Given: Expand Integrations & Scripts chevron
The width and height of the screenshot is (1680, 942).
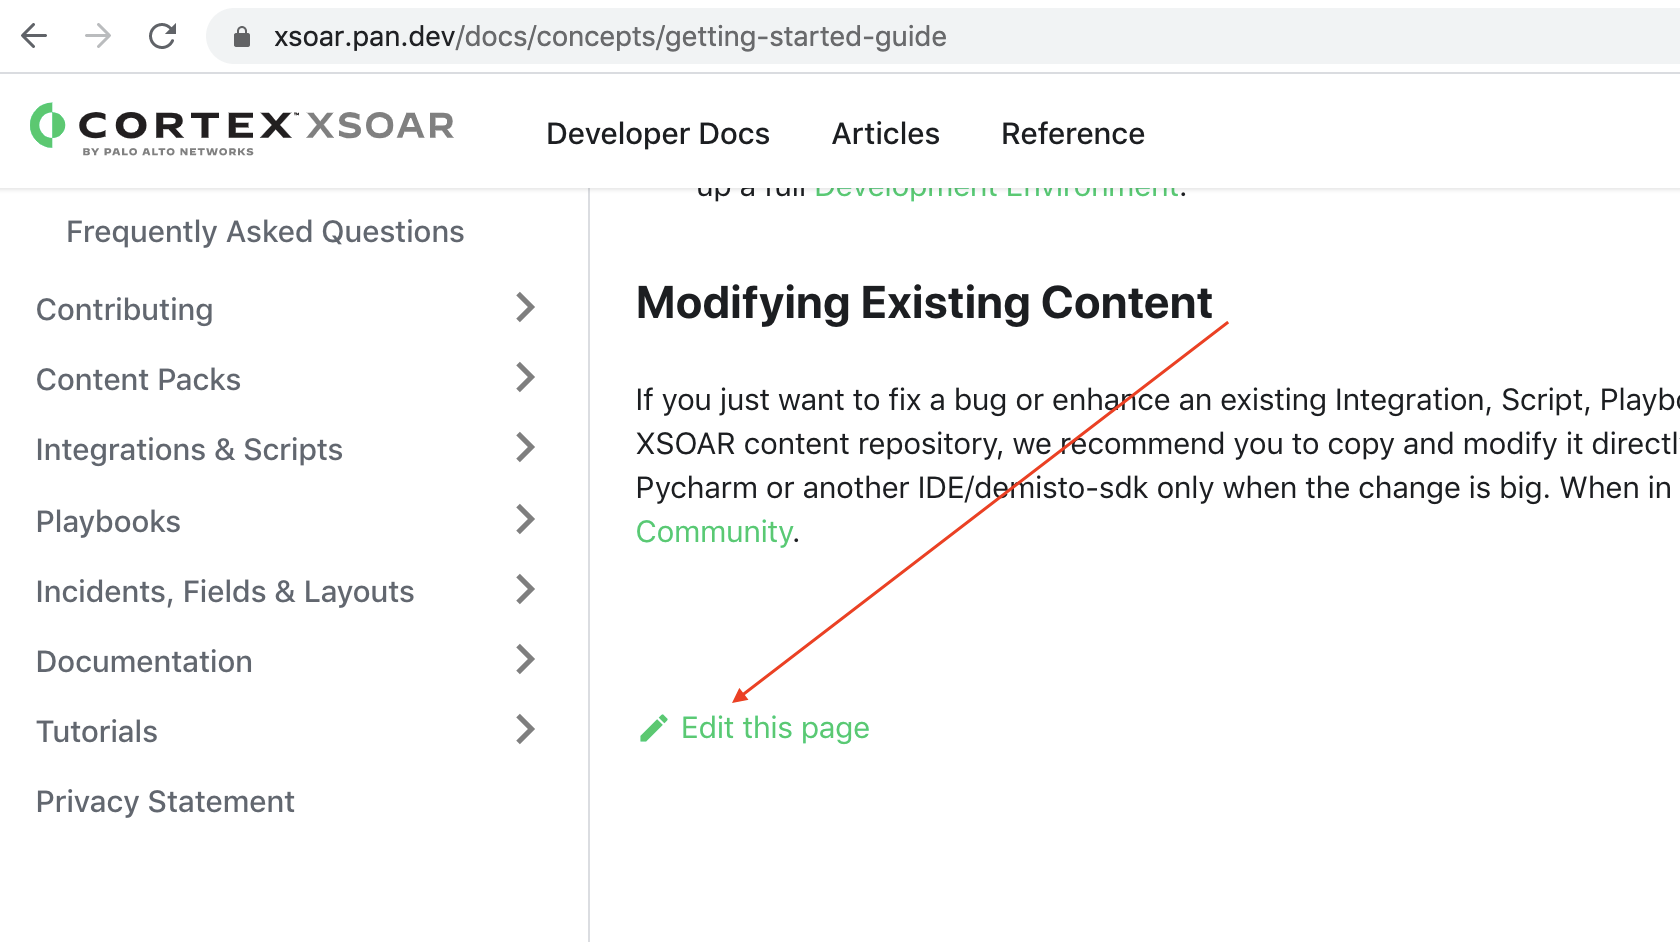Looking at the screenshot, I should click(x=525, y=448).
